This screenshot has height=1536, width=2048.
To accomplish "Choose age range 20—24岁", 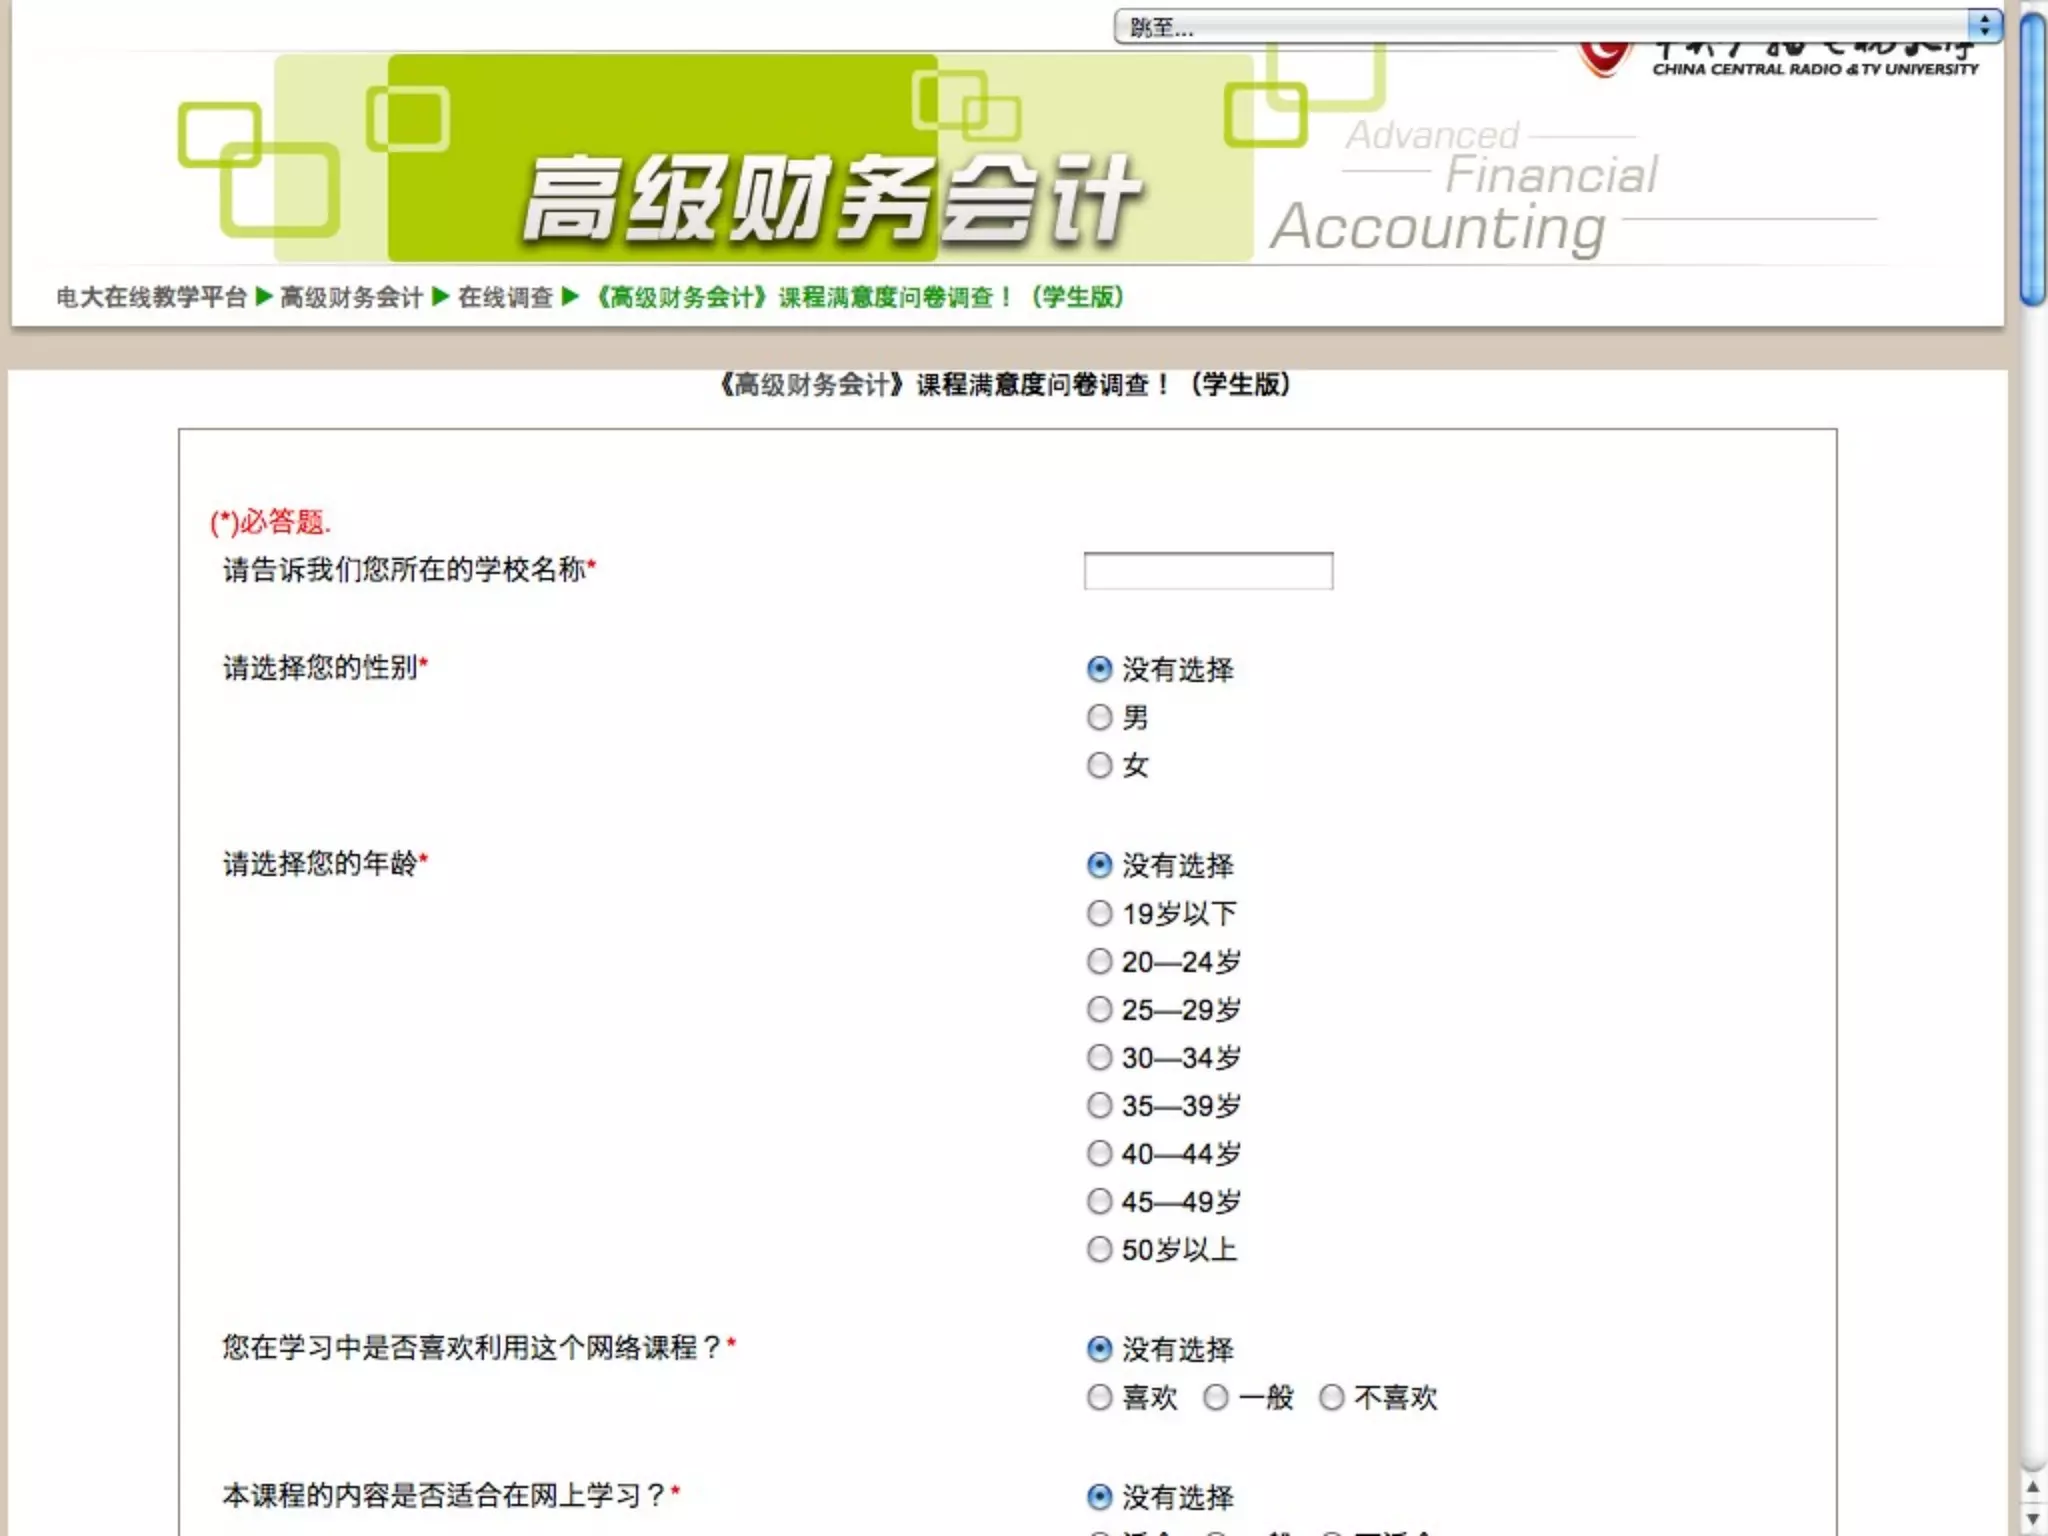I will point(1099,961).
